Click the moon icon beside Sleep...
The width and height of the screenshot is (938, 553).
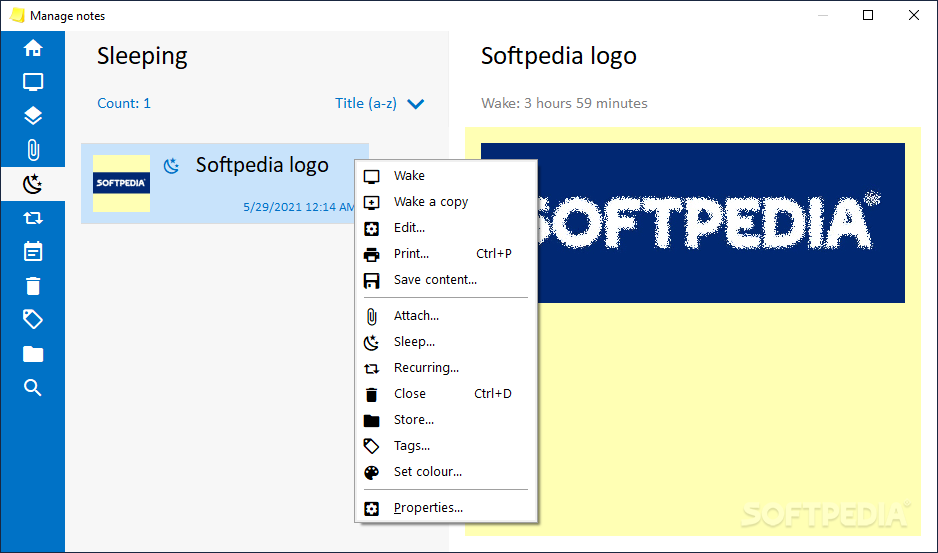371,342
